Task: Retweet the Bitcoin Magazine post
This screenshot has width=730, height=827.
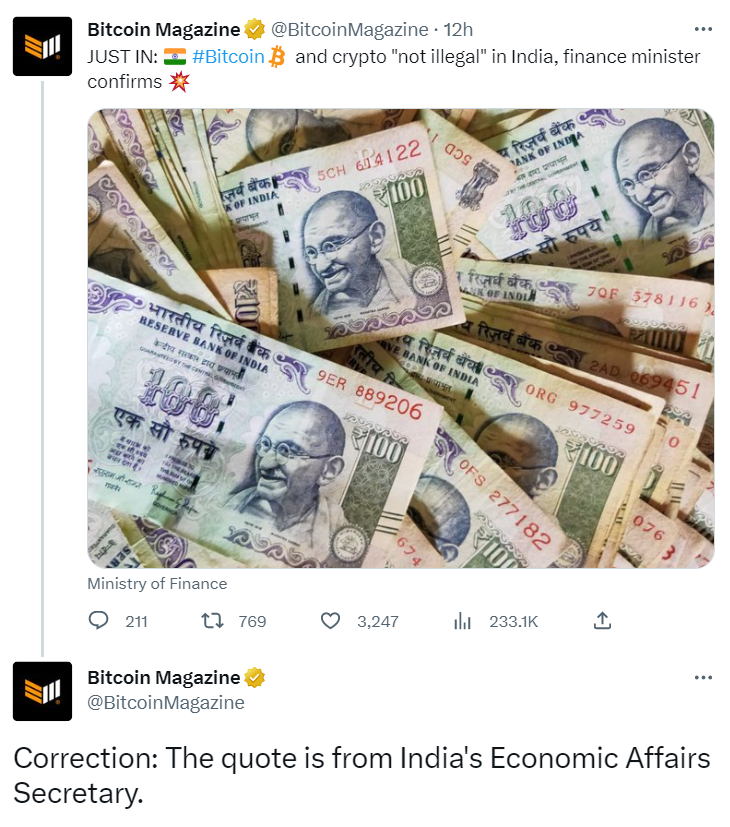Action: pyautogui.click(x=213, y=621)
